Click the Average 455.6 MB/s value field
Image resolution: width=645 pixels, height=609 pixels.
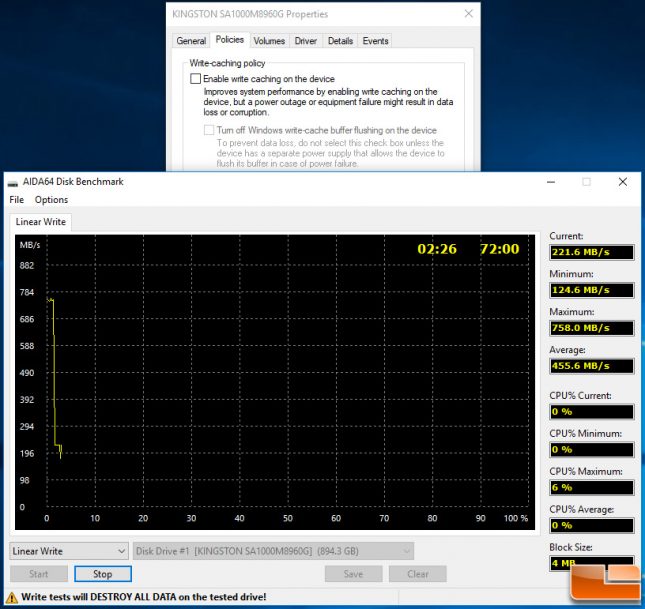point(592,366)
